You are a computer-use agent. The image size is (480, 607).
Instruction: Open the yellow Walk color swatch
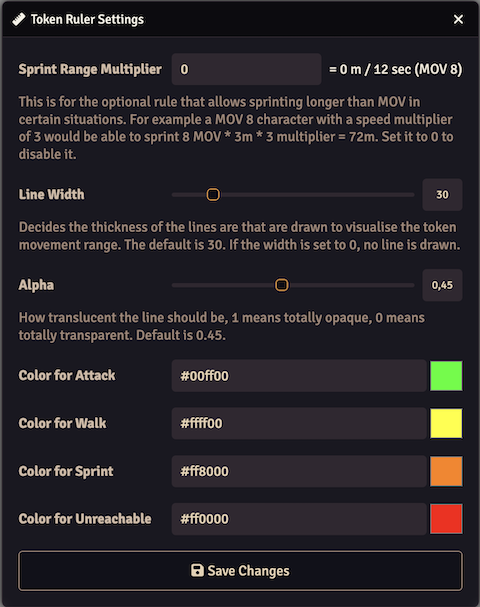tap(446, 423)
